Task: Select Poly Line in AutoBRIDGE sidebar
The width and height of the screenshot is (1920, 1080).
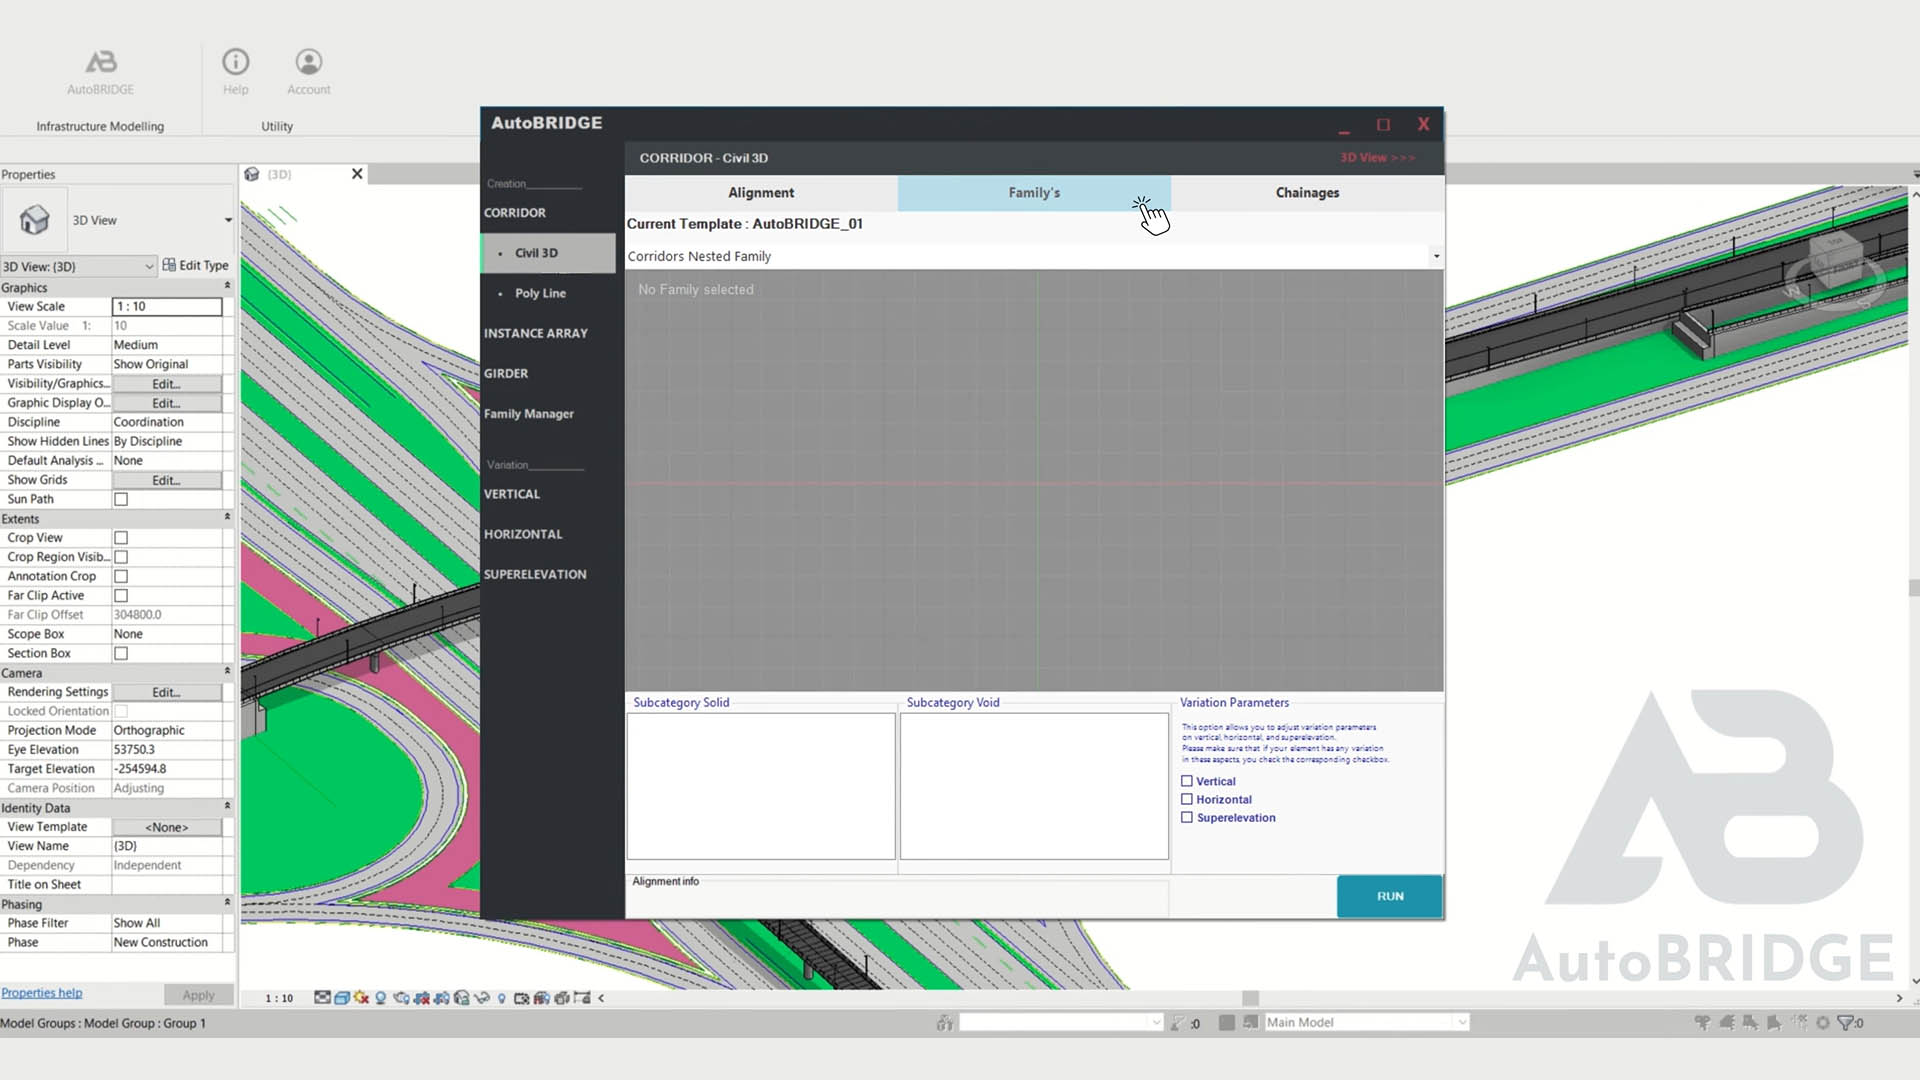Action: [x=540, y=293]
